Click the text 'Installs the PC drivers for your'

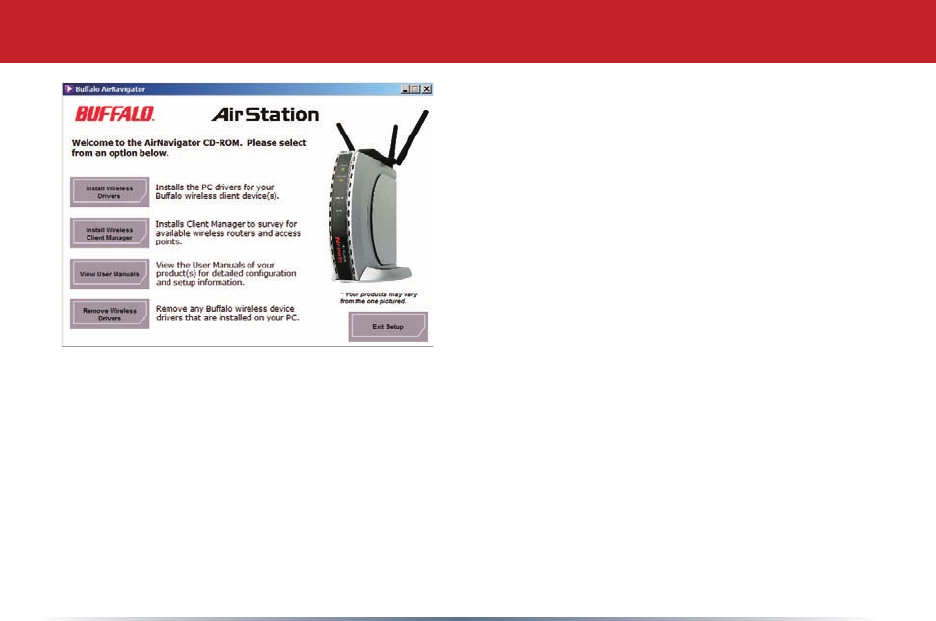(x=215, y=187)
